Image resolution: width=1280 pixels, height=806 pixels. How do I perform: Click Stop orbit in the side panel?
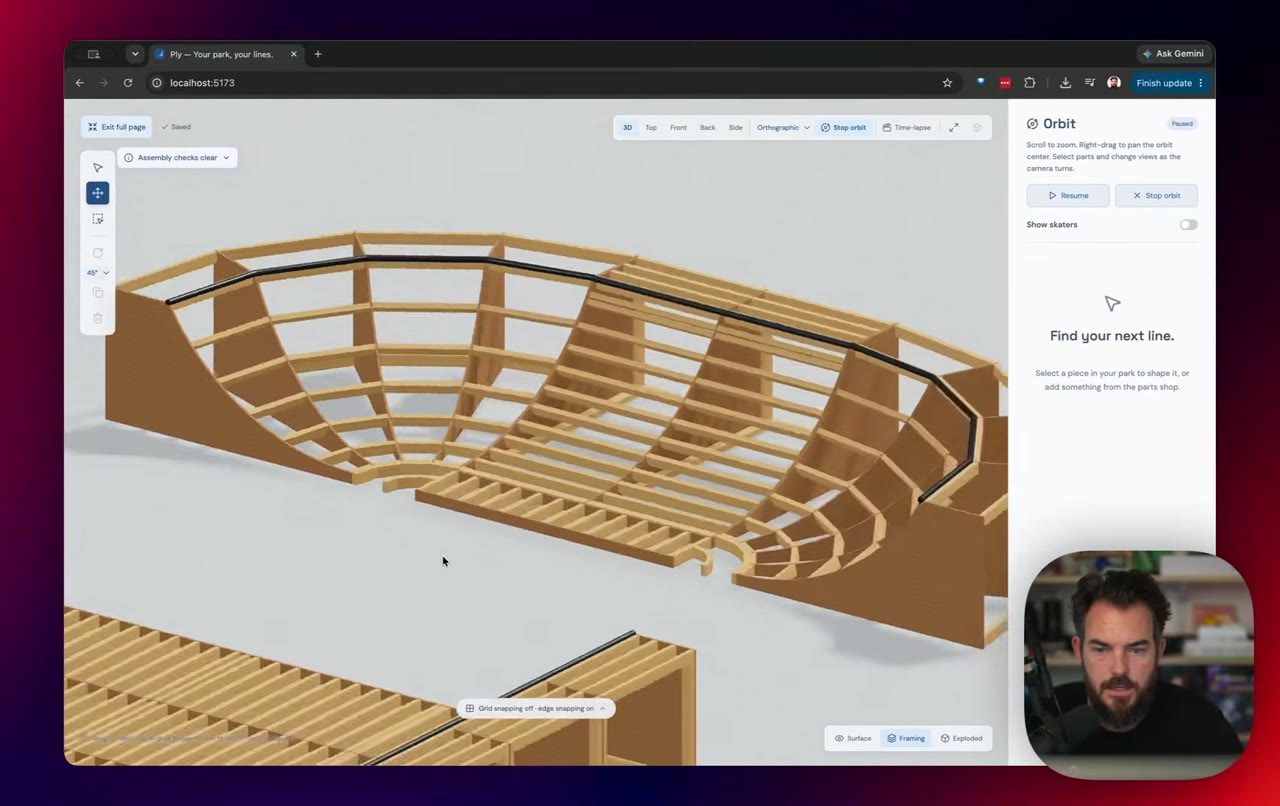[x=1156, y=196]
